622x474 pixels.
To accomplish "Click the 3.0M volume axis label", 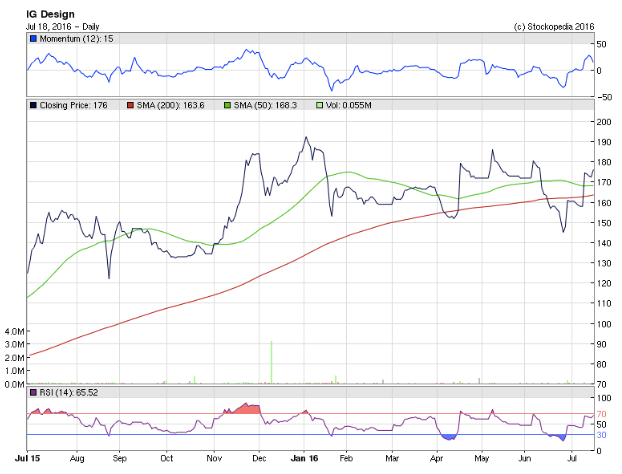I will [x=14, y=344].
